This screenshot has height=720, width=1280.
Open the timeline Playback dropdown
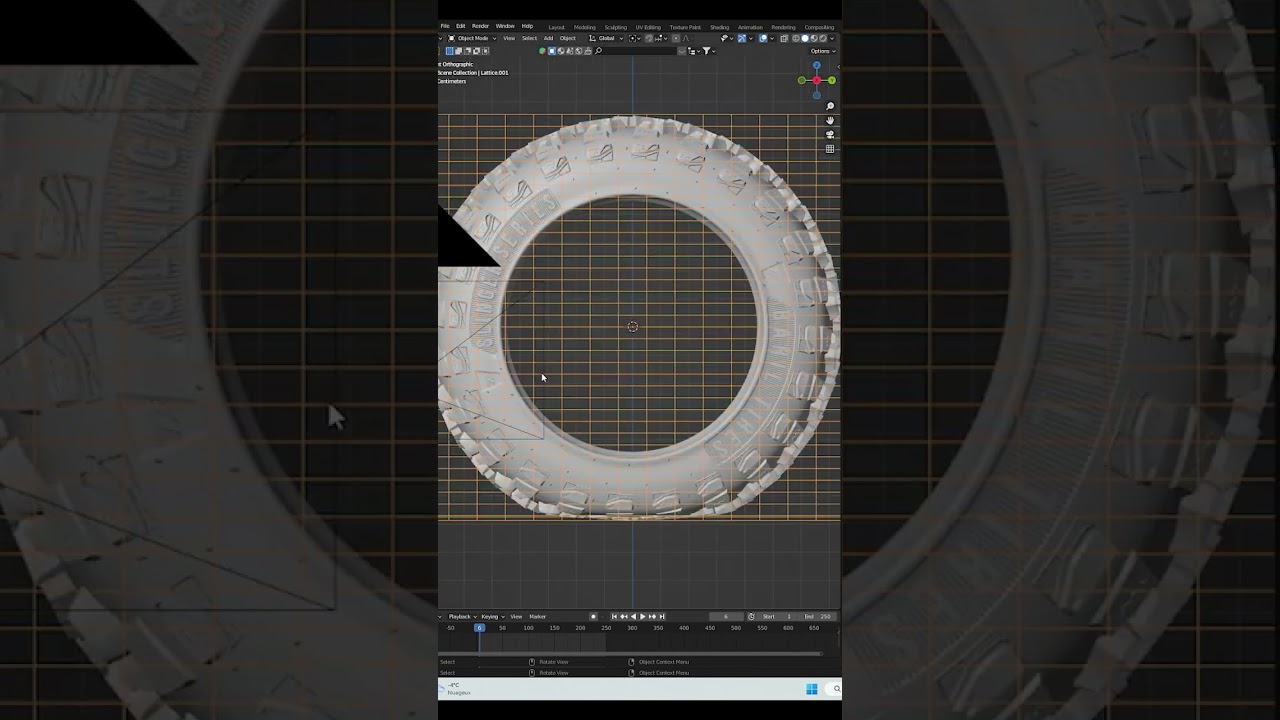coord(463,616)
